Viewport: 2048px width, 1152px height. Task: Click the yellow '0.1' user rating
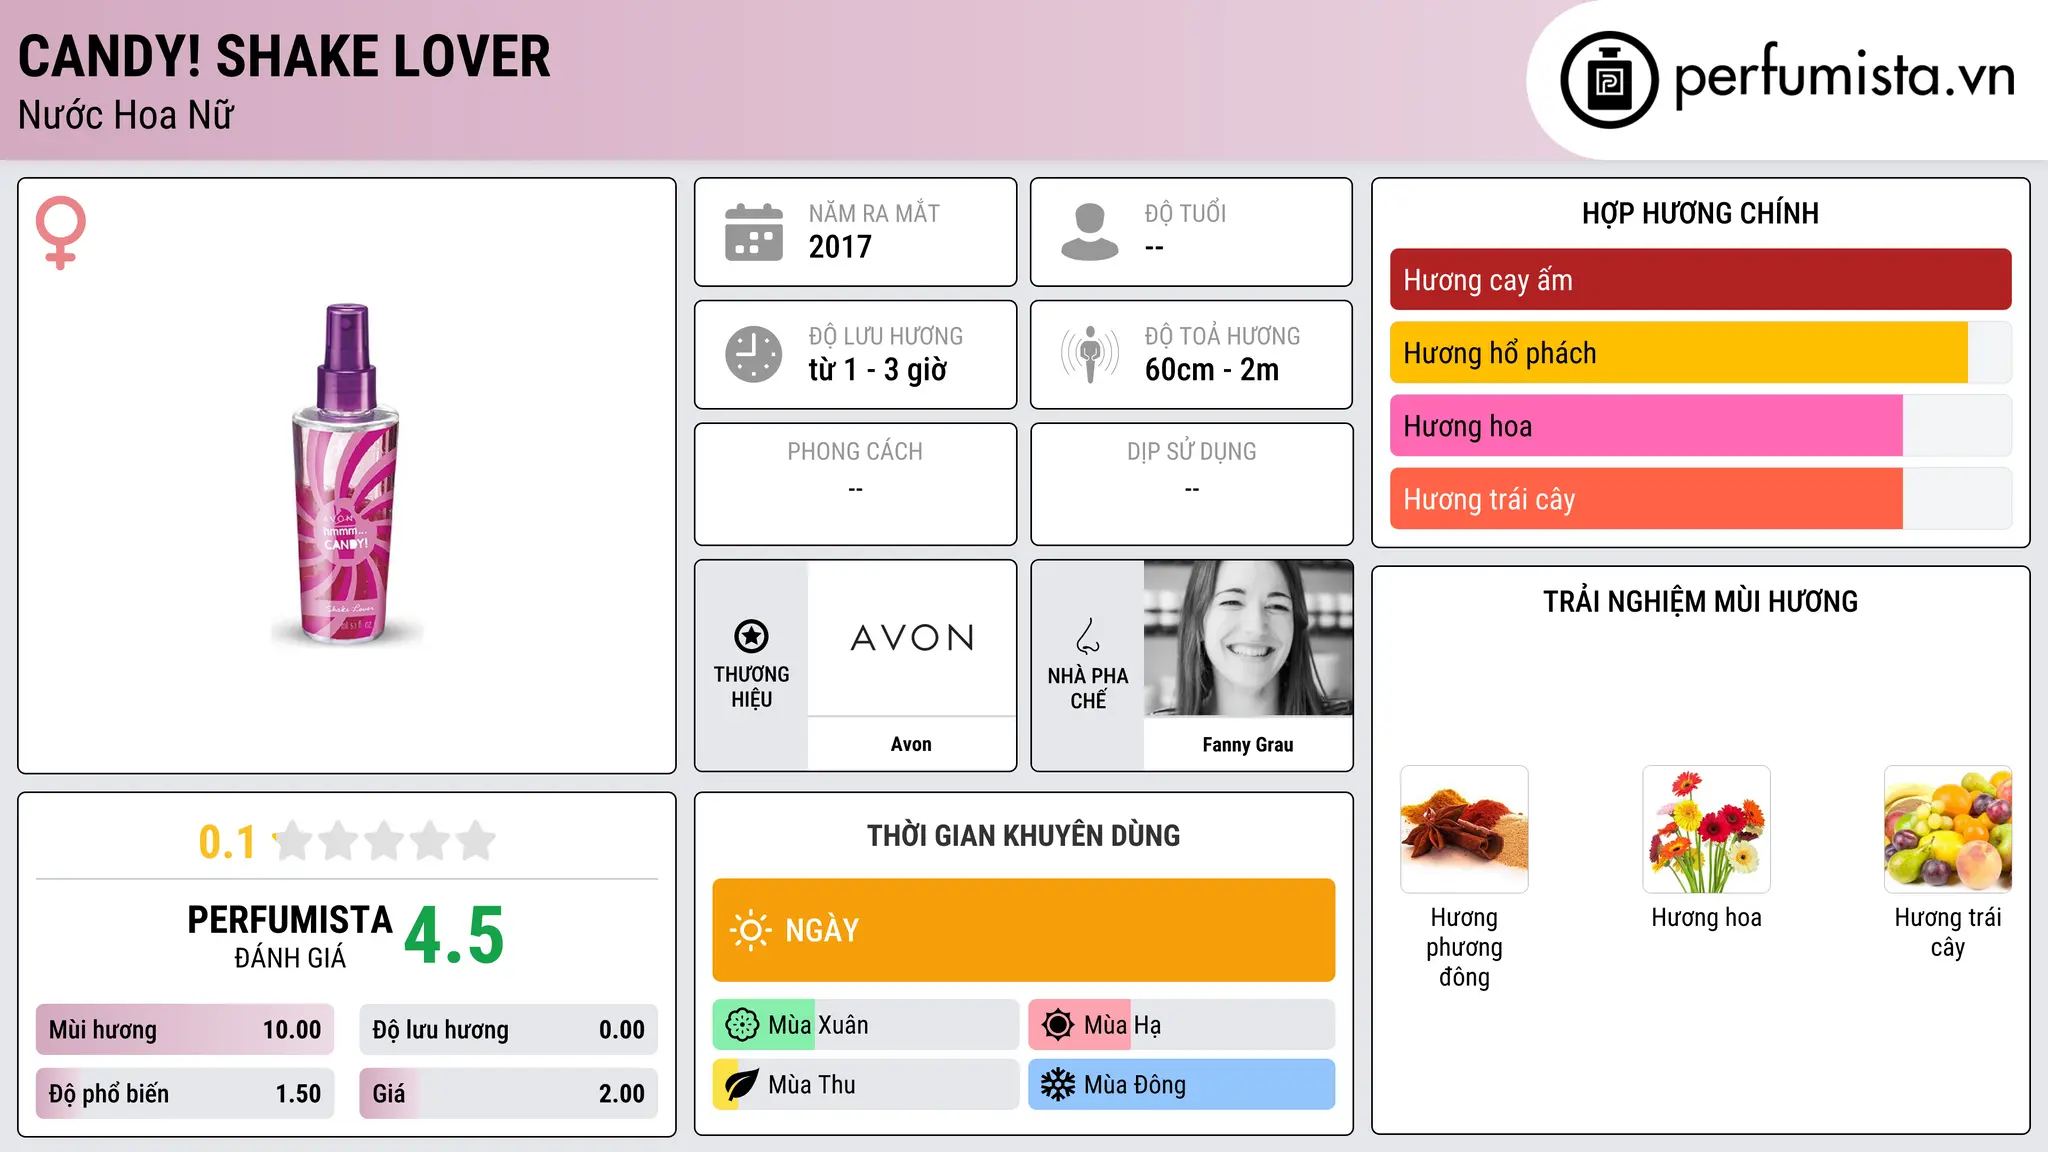click(227, 842)
